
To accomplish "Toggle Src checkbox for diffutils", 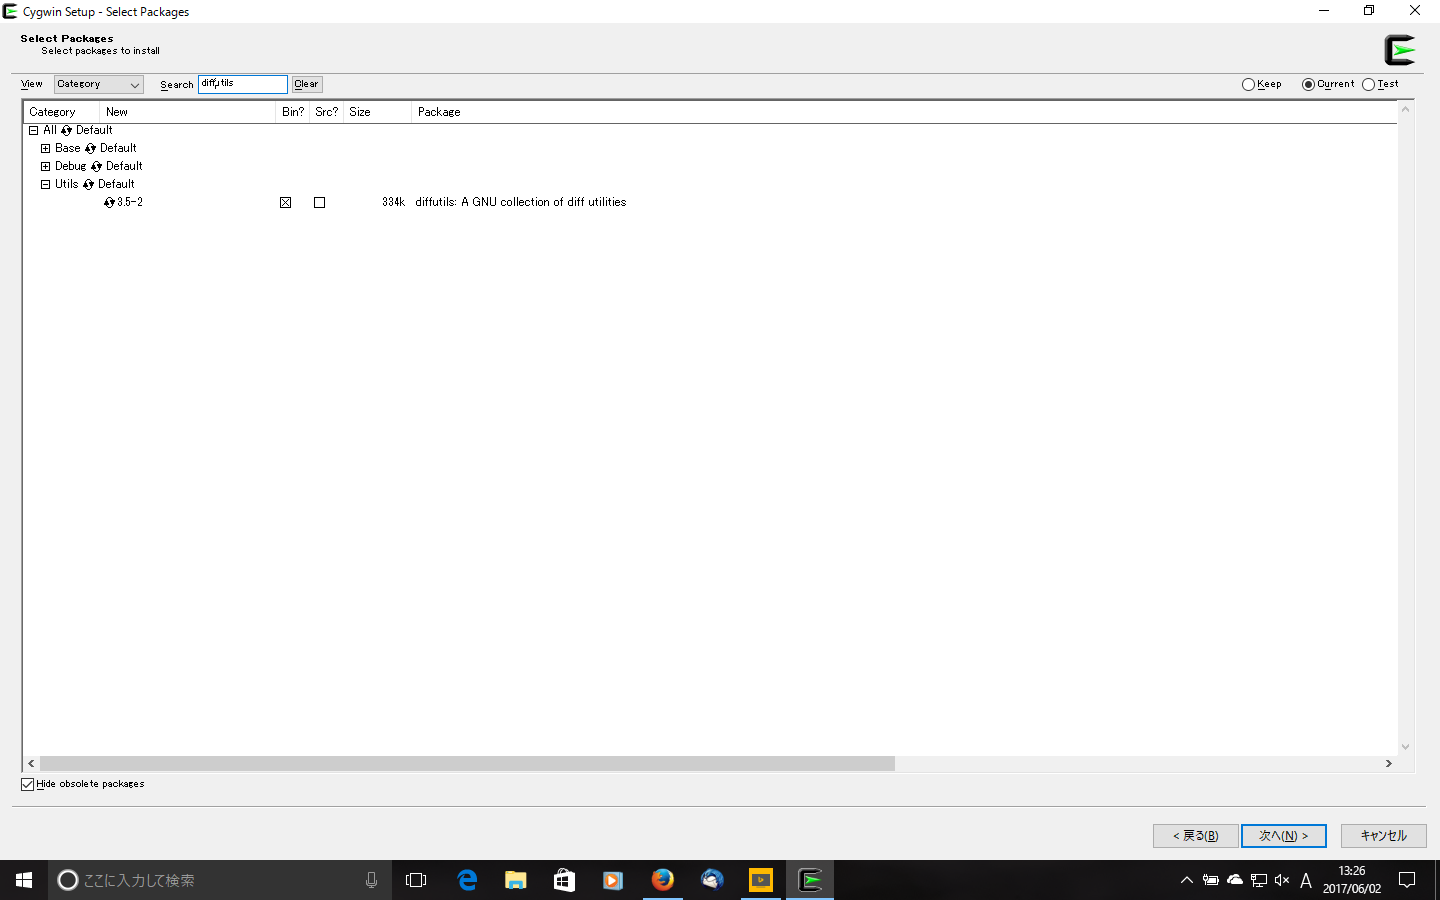I will (x=320, y=203).
